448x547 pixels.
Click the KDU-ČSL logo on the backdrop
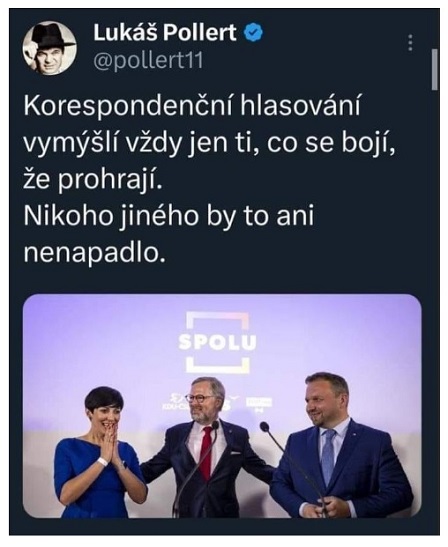pyautogui.click(x=174, y=402)
